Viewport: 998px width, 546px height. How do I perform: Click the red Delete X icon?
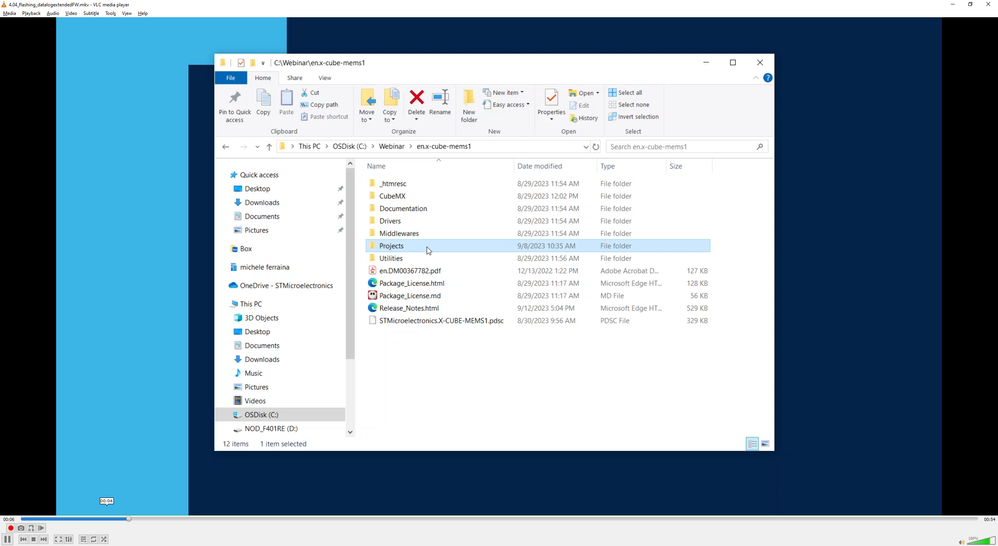tap(416, 97)
